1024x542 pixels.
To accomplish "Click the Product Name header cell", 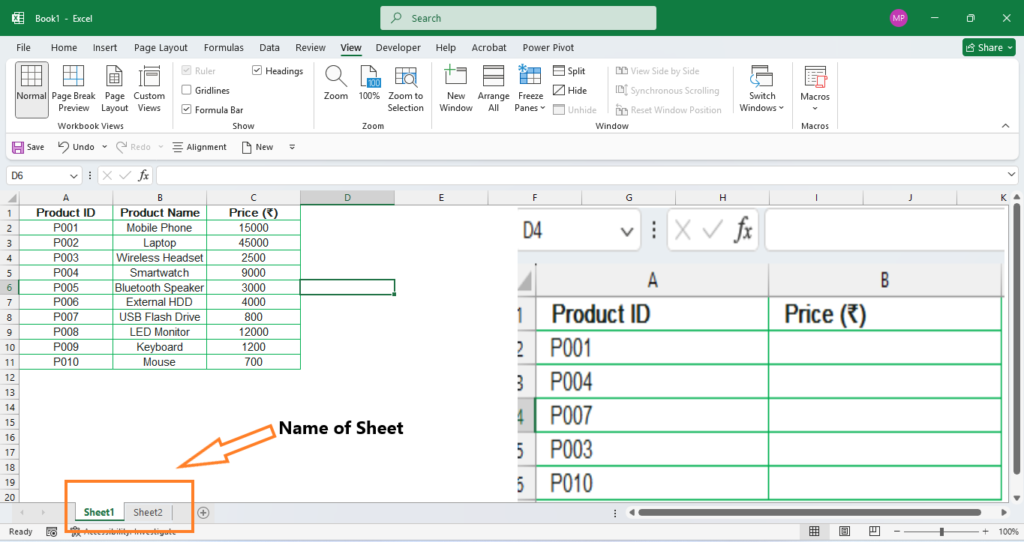I will pyautogui.click(x=159, y=213).
